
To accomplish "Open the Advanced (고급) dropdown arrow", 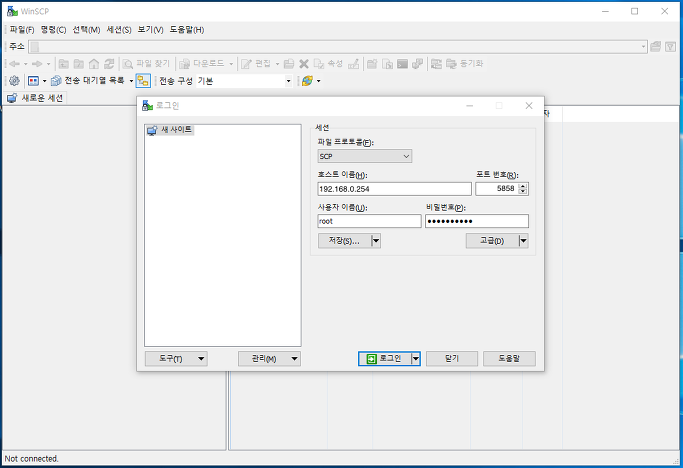I will (x=524, y=241).
